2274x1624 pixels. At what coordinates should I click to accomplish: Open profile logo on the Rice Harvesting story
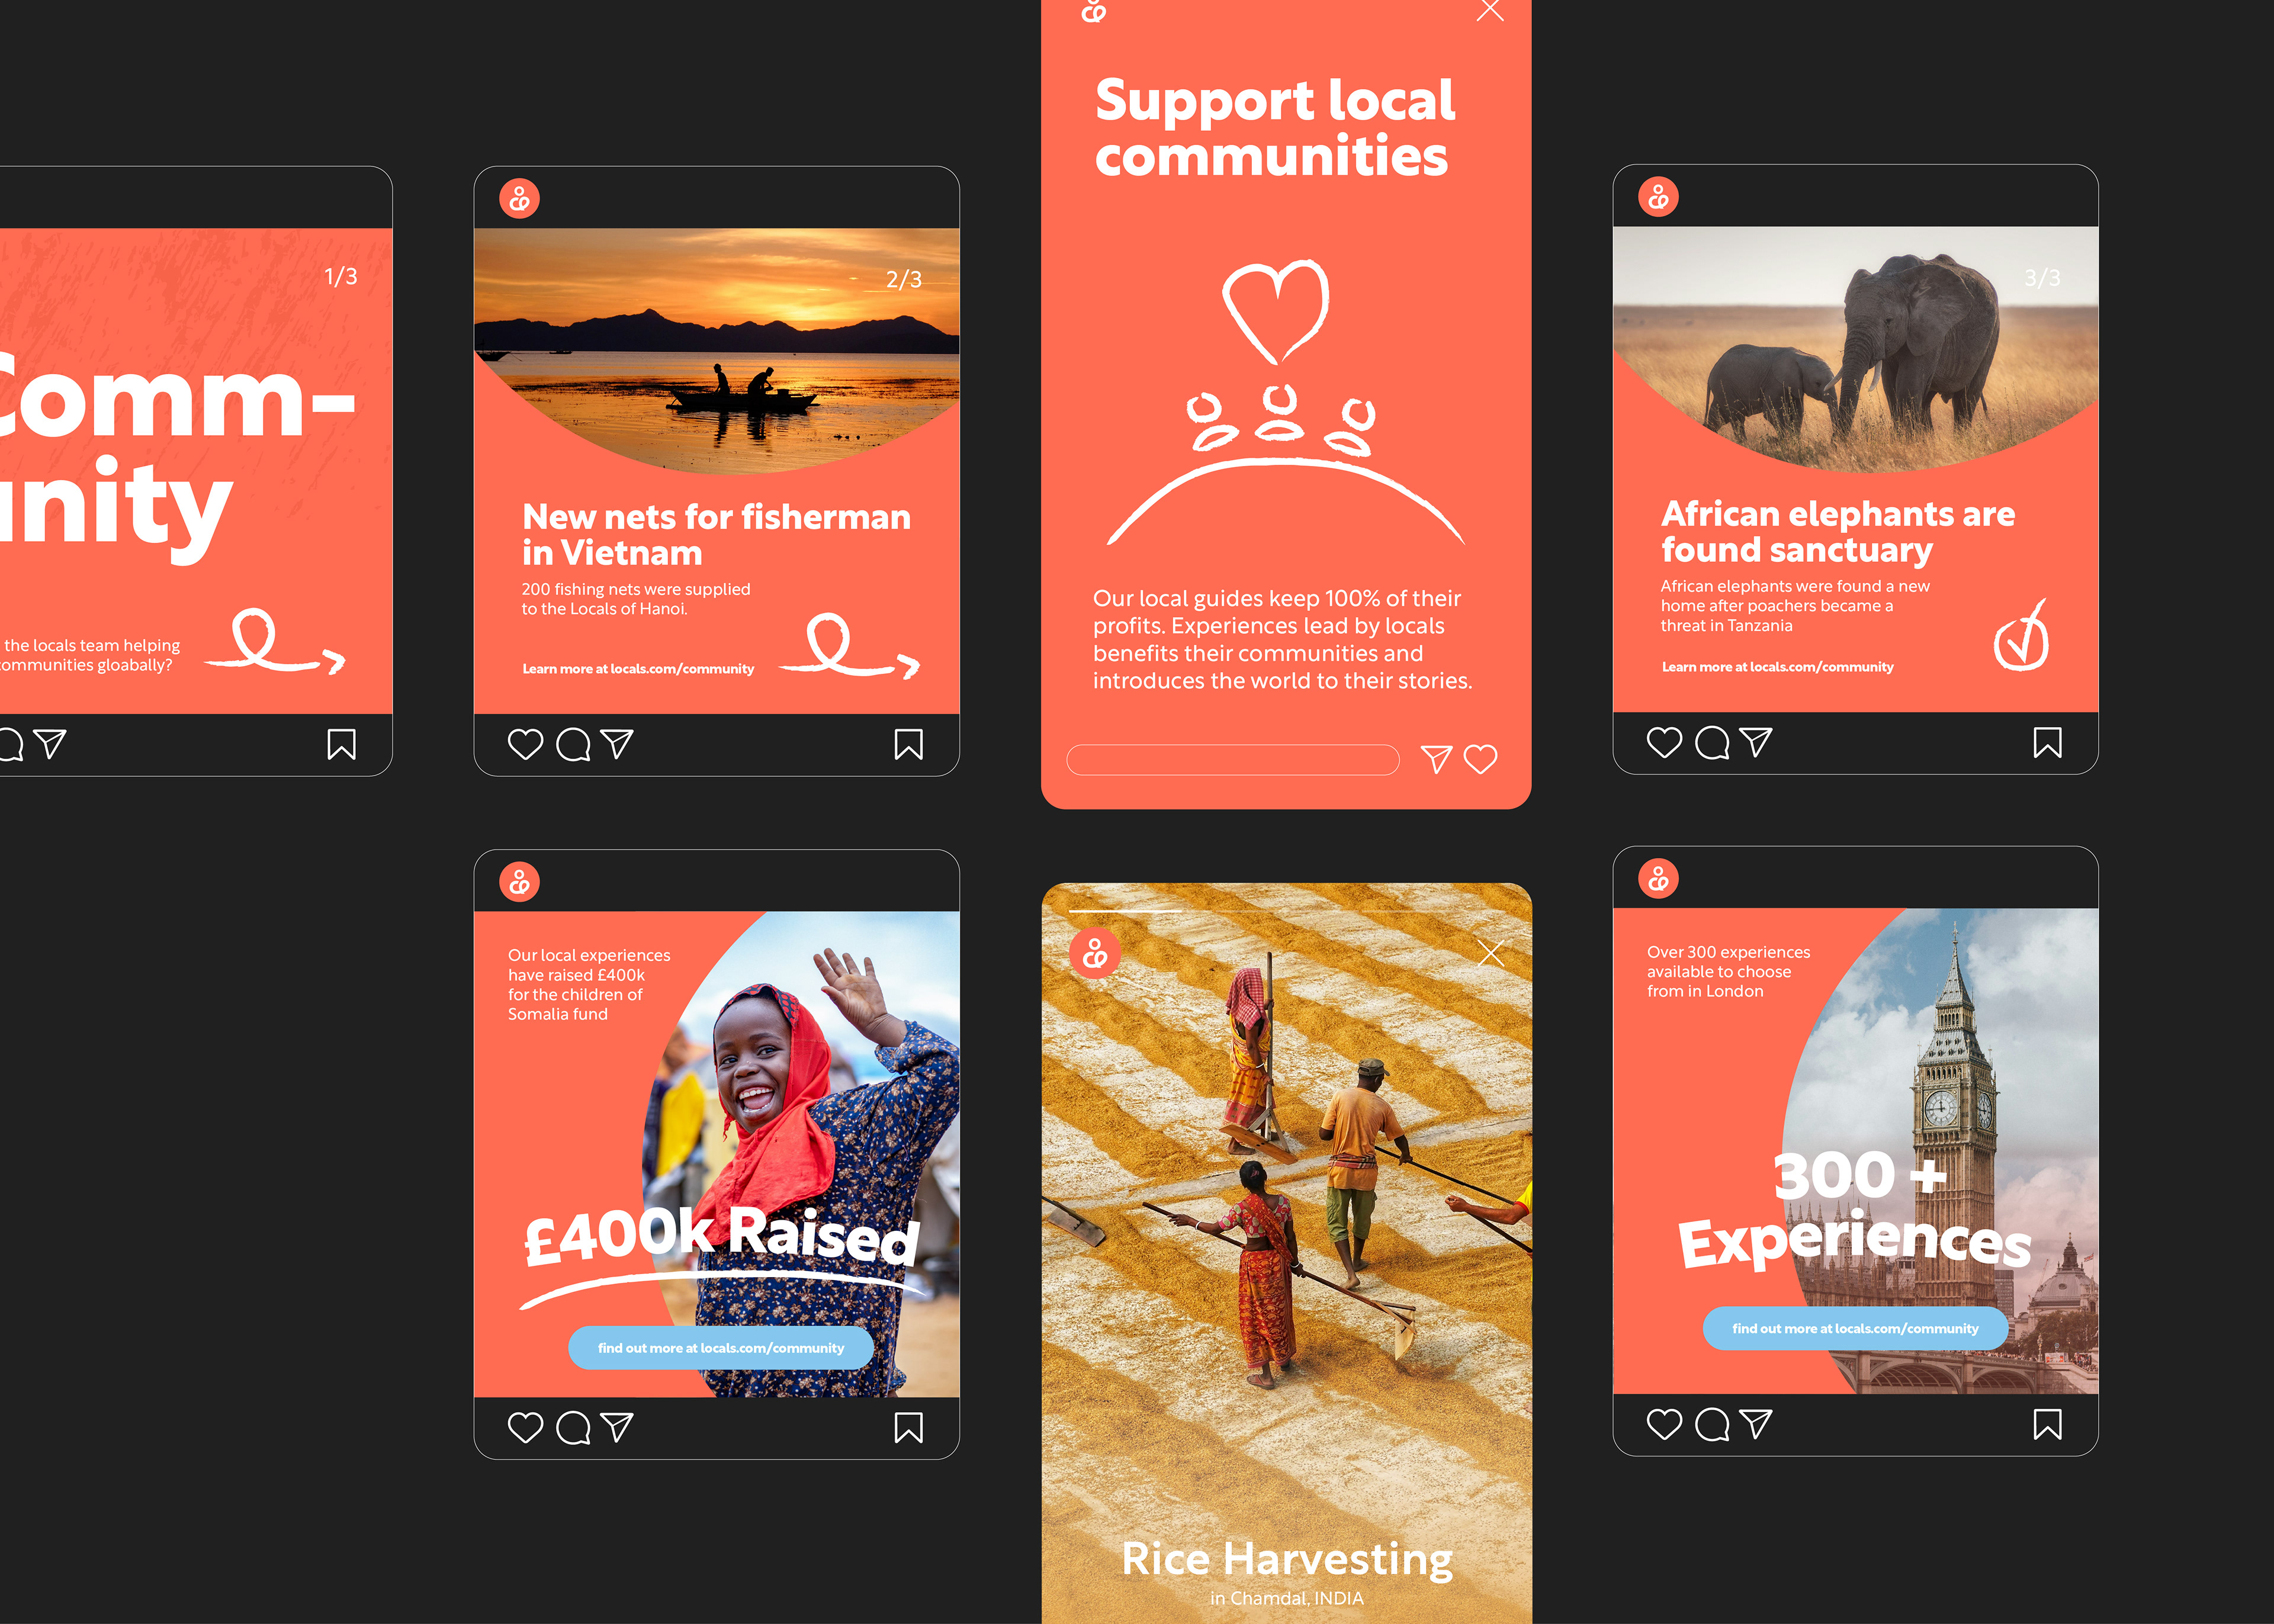pos(1095,953)
